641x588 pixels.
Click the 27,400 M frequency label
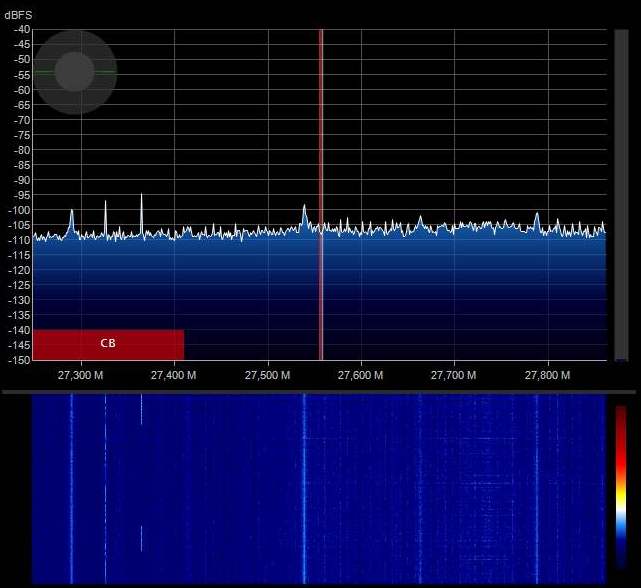[174, 375]
